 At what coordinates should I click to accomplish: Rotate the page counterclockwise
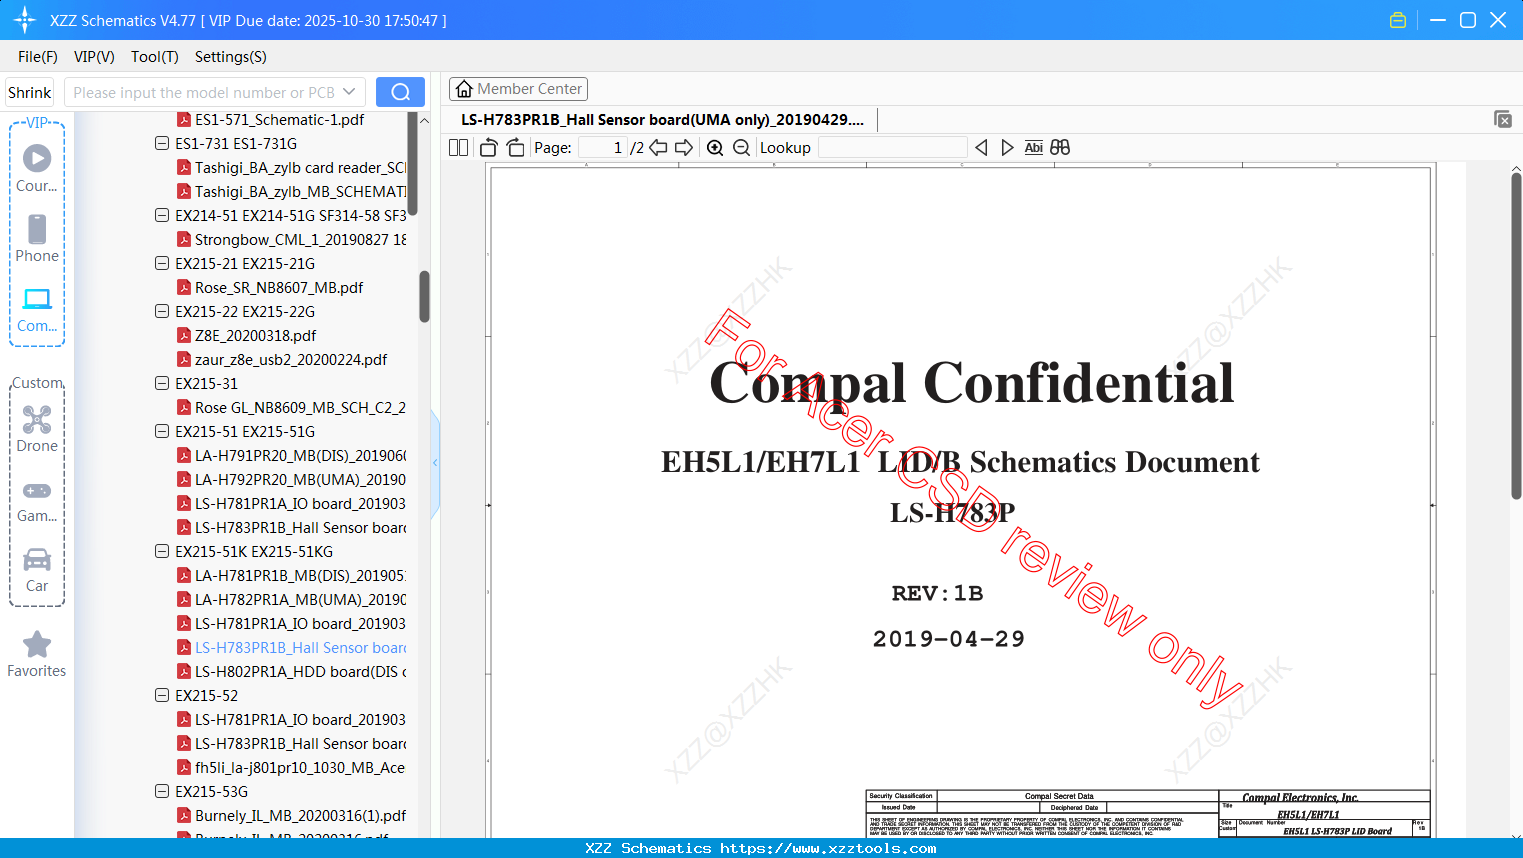point(489,148)
